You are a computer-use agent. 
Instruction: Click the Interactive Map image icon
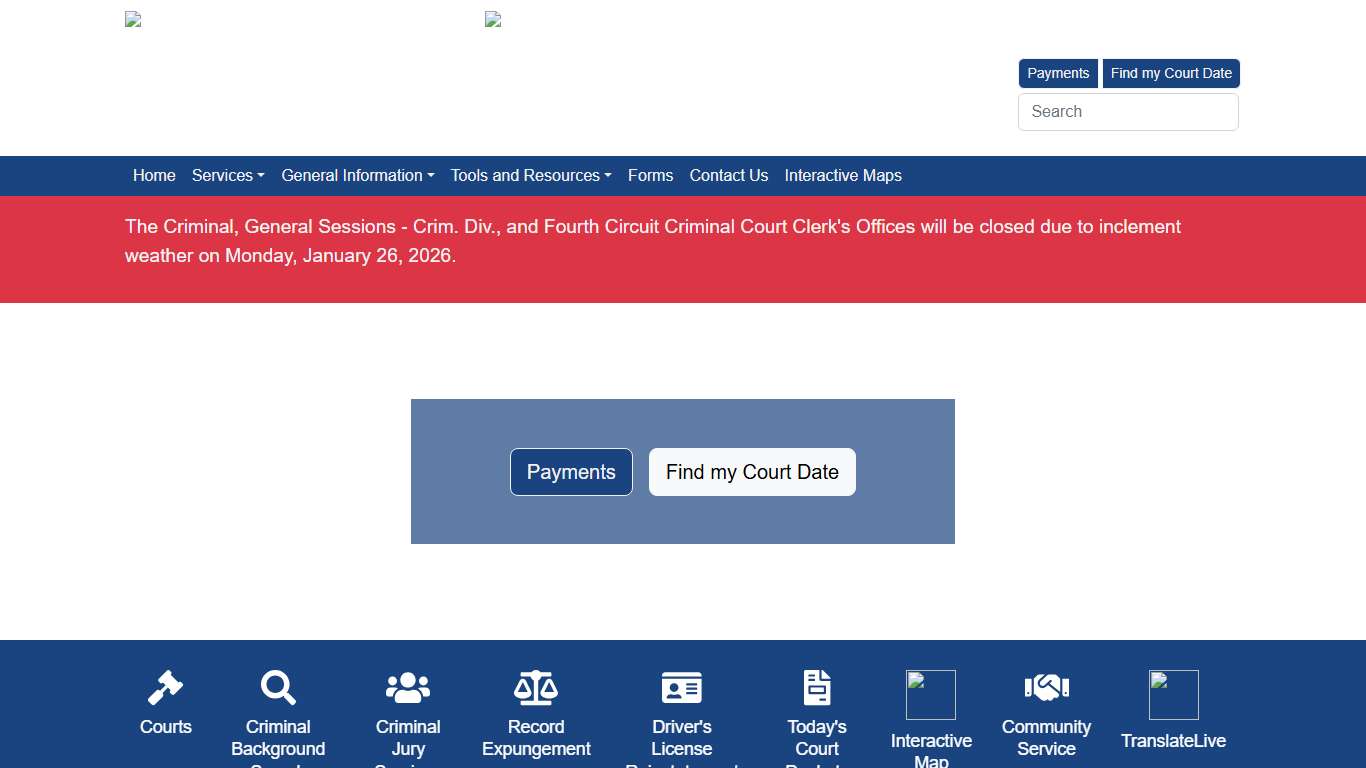(x=931, y=695)
